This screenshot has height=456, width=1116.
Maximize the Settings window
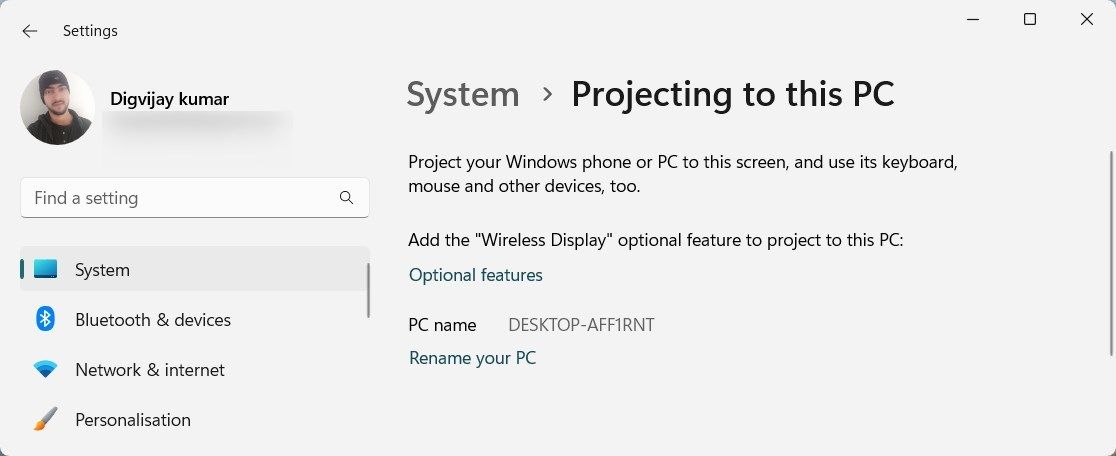click(x=1030, y=19)
